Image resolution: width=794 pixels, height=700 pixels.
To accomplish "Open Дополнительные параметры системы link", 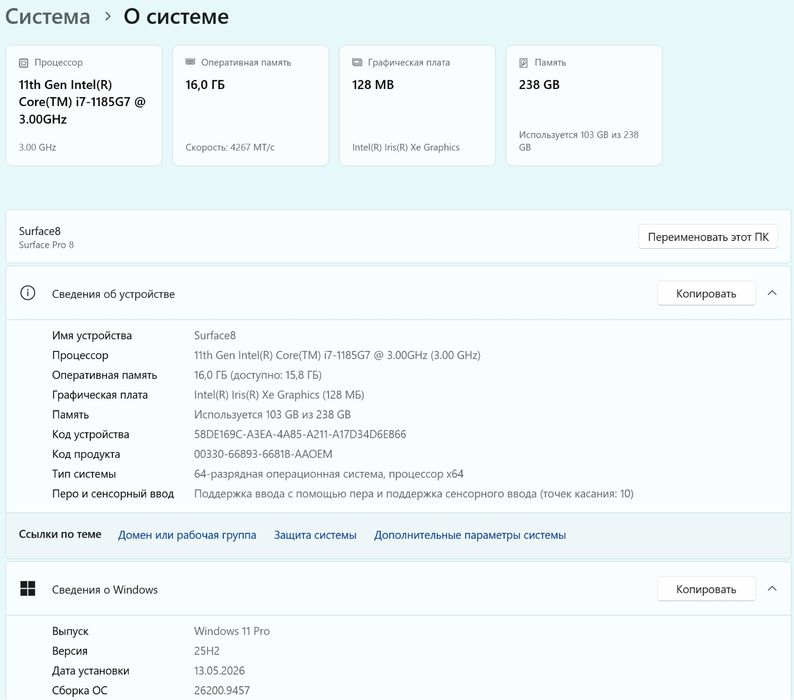I will point(470,535).
